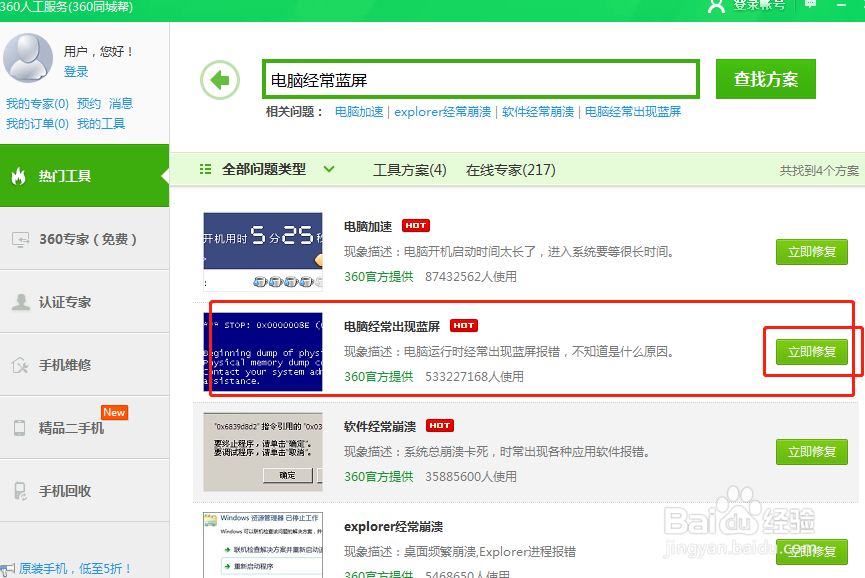Click 立即修复 for 电脑经常出现蓝屏
This screenshot has height=578, width=865.
(811, 352)
